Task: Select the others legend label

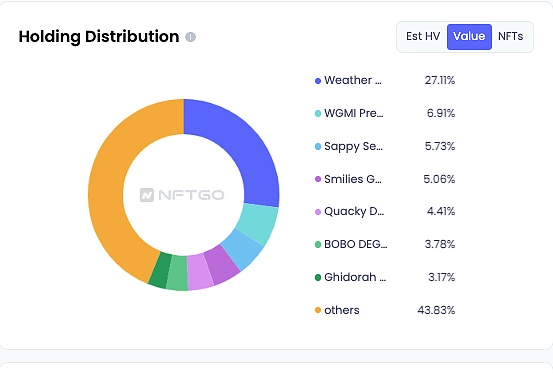Action: 342,310
